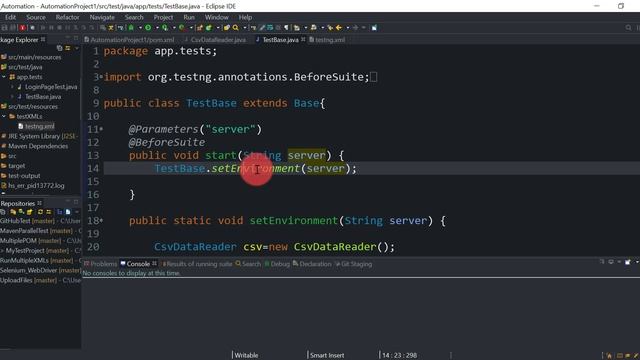Open the Help menu
The width and height of the screenshot is (640, 360).
pos(245,17)
